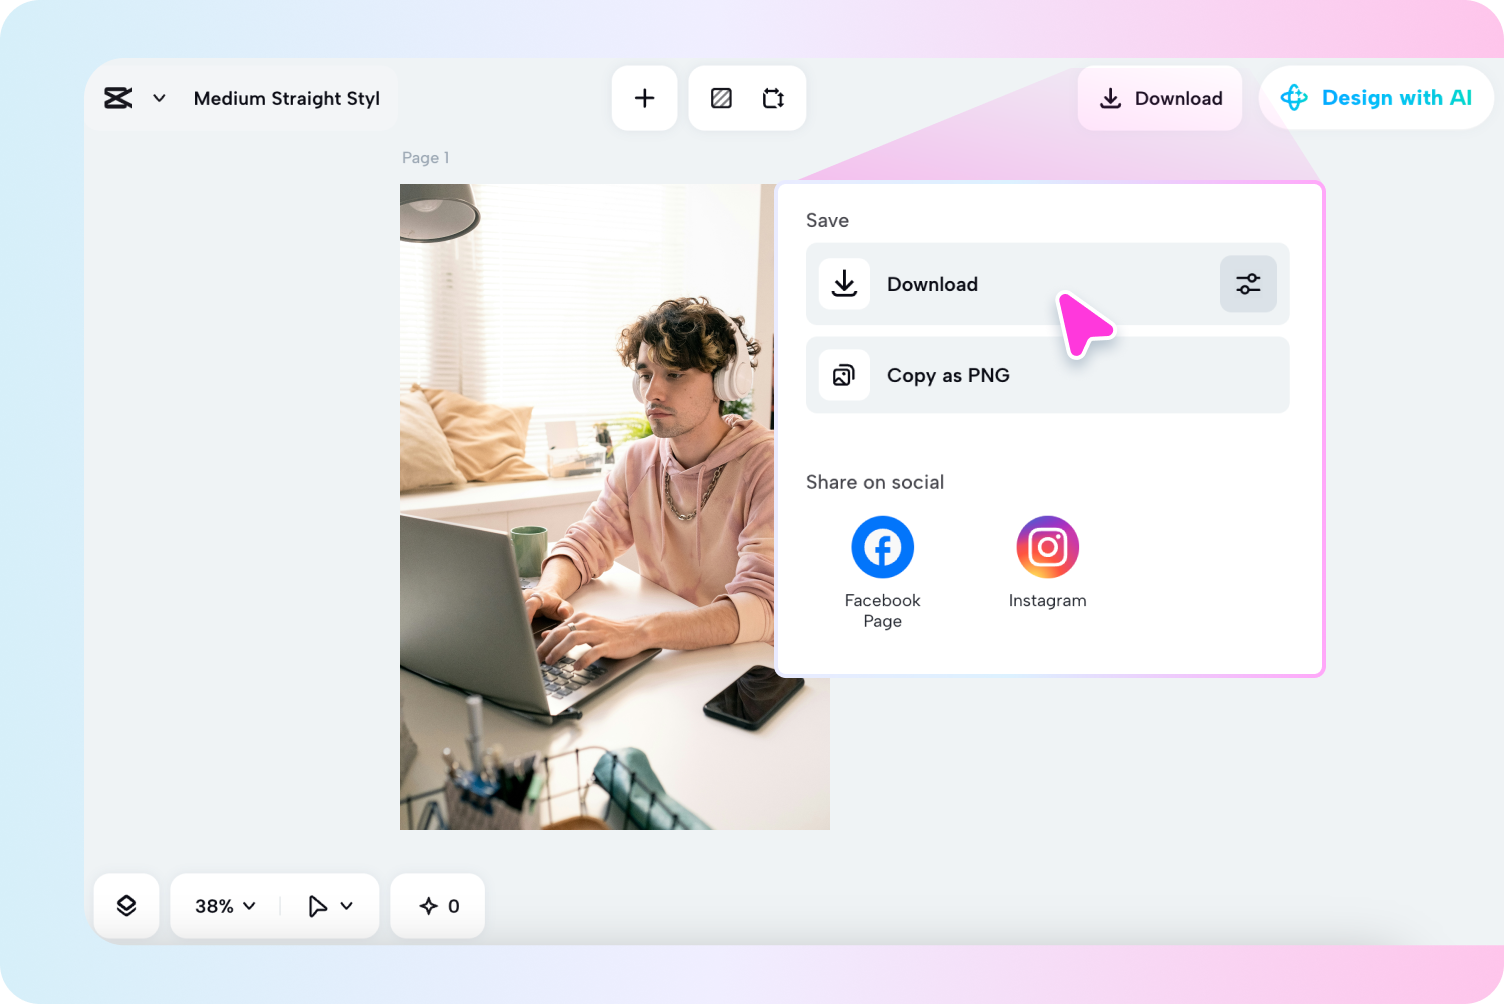This screenshot has width=1504, height=1004.
Task: Click the plus add page button
Action: (645, 98)
